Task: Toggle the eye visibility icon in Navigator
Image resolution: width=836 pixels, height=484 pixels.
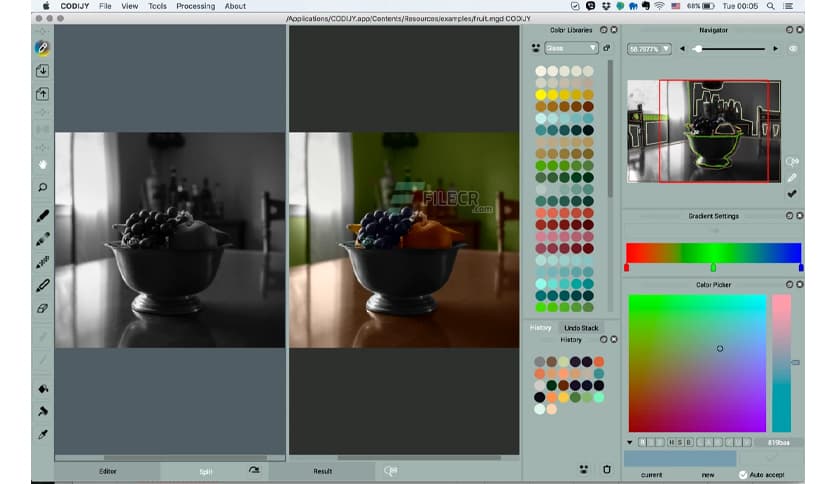Action: click(x=793, y=49)
